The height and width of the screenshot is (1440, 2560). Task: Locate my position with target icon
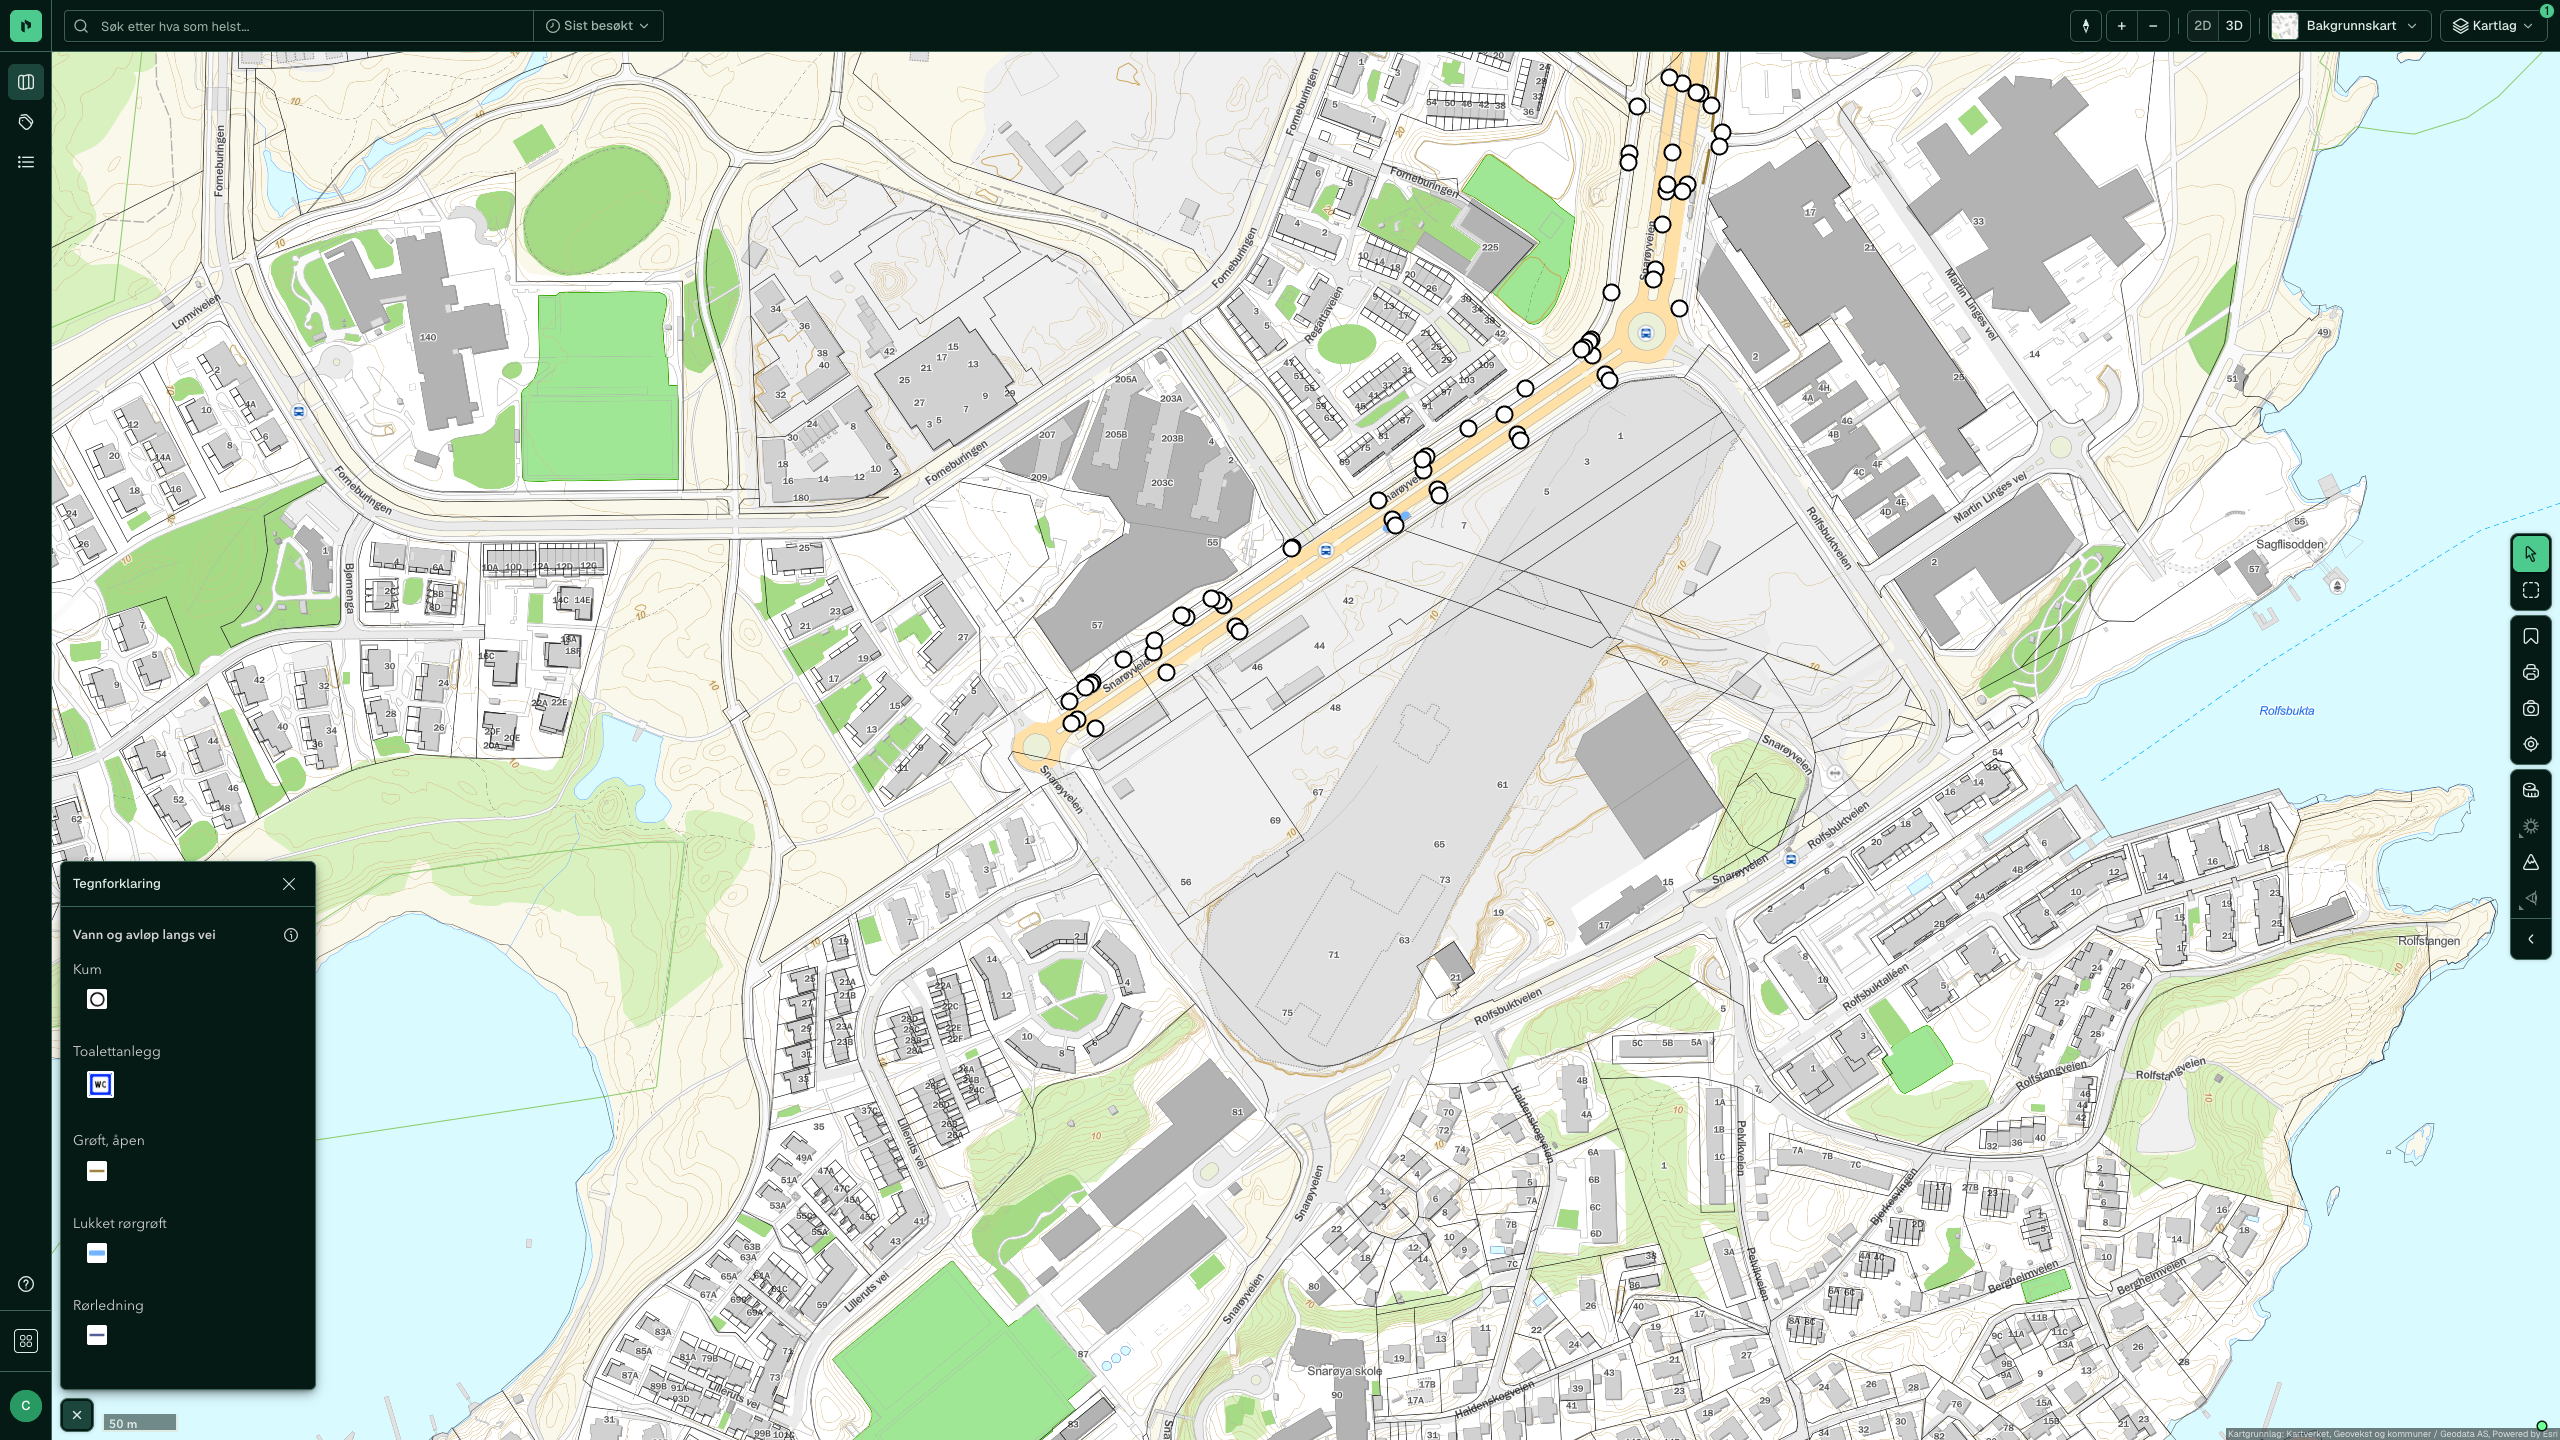[2531, 744]
